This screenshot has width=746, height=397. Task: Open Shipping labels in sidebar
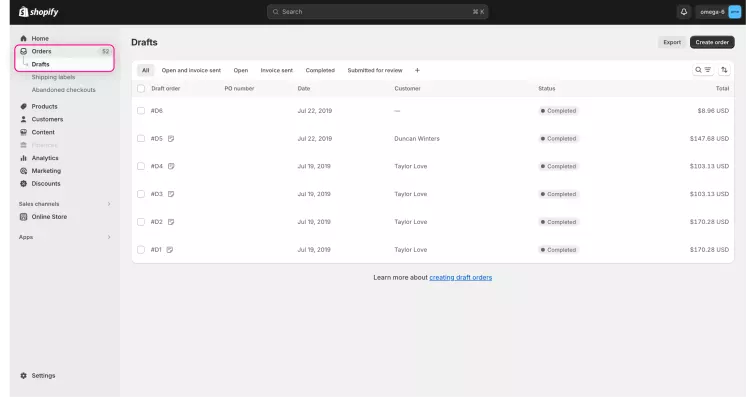click(x=53, y=77)
